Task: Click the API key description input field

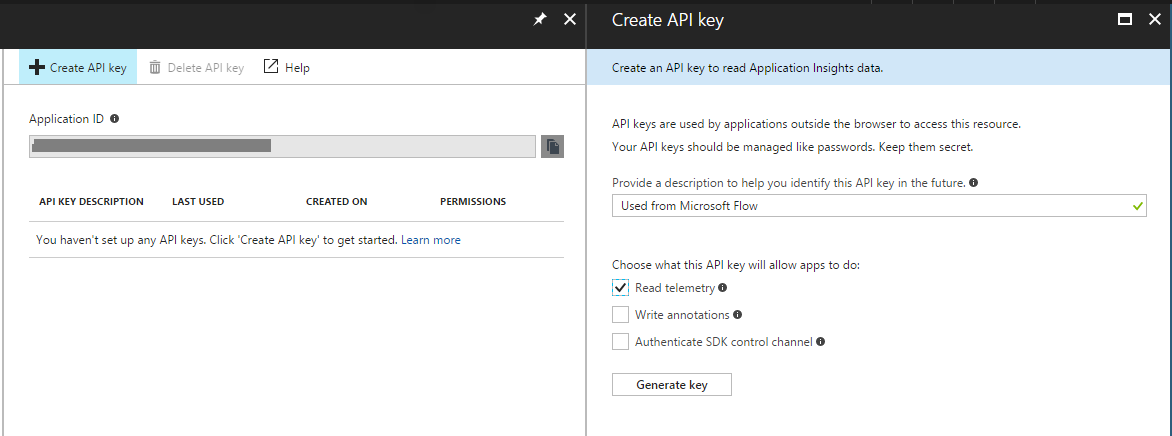Action: click(x=870, y=206)
